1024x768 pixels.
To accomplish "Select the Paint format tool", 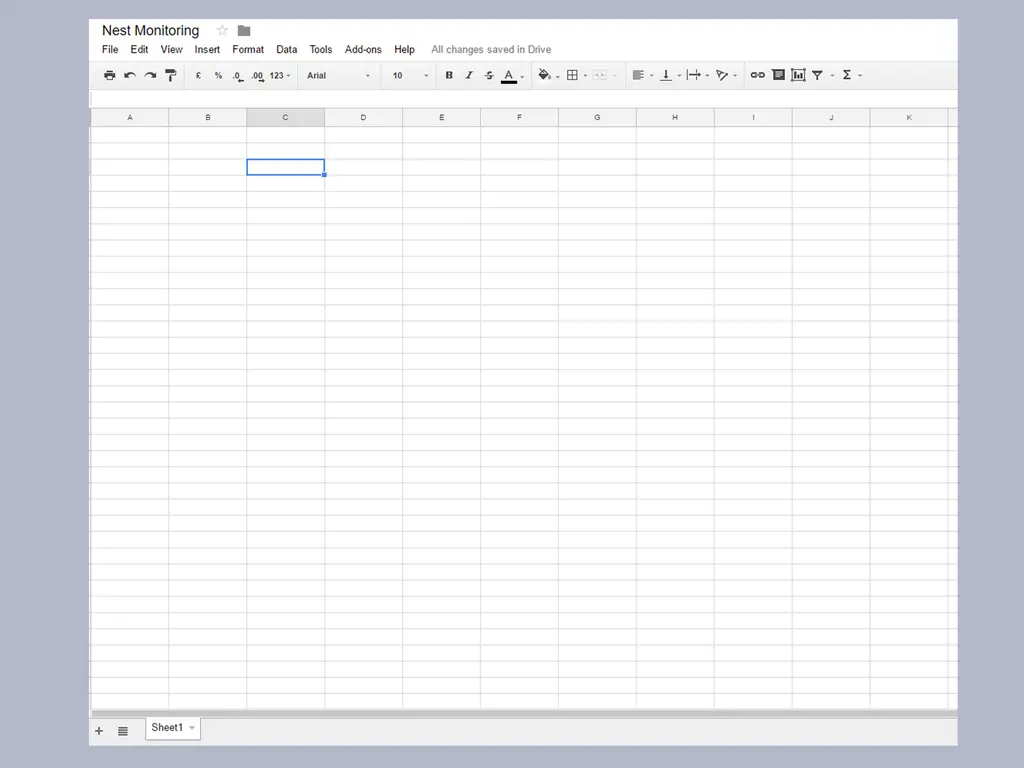I will [x=171, y=75].
